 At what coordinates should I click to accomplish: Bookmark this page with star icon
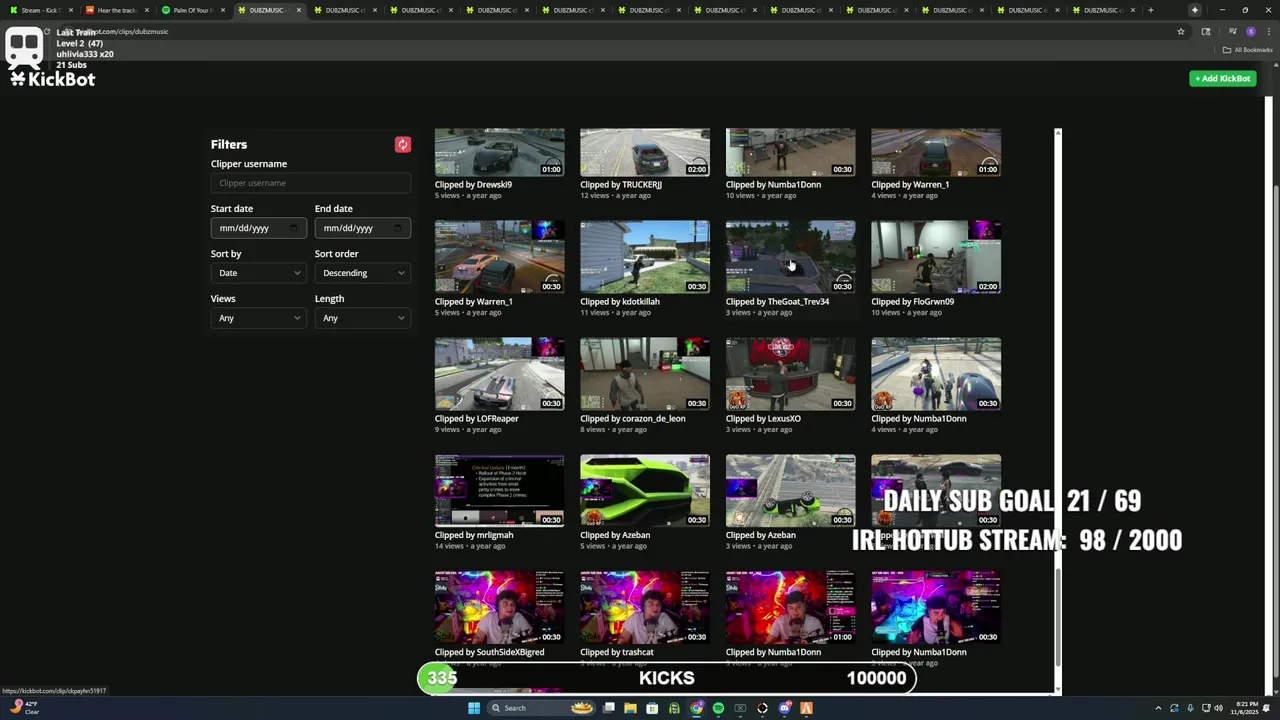point(1181,31)
